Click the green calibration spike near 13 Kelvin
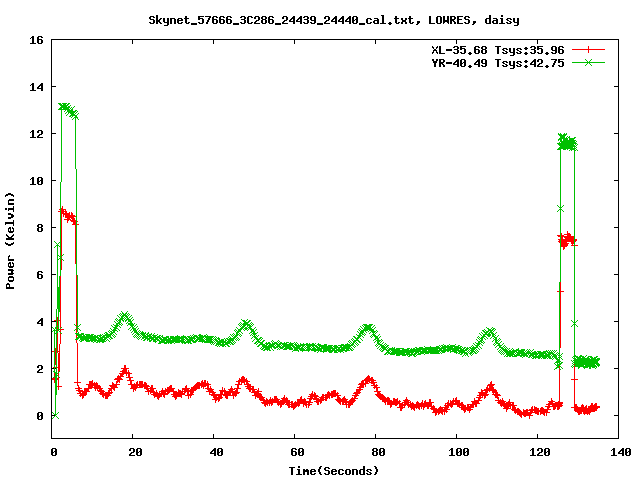This screenshot has width=640, height=480. (68, 110)
